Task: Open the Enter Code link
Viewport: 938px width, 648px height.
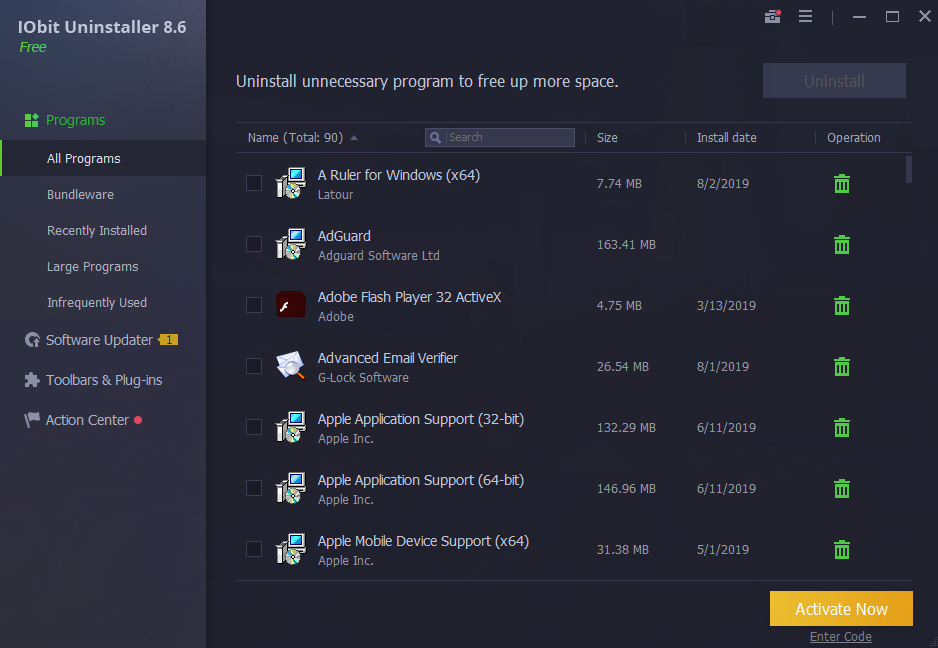Action: click(x=840, y=636)
